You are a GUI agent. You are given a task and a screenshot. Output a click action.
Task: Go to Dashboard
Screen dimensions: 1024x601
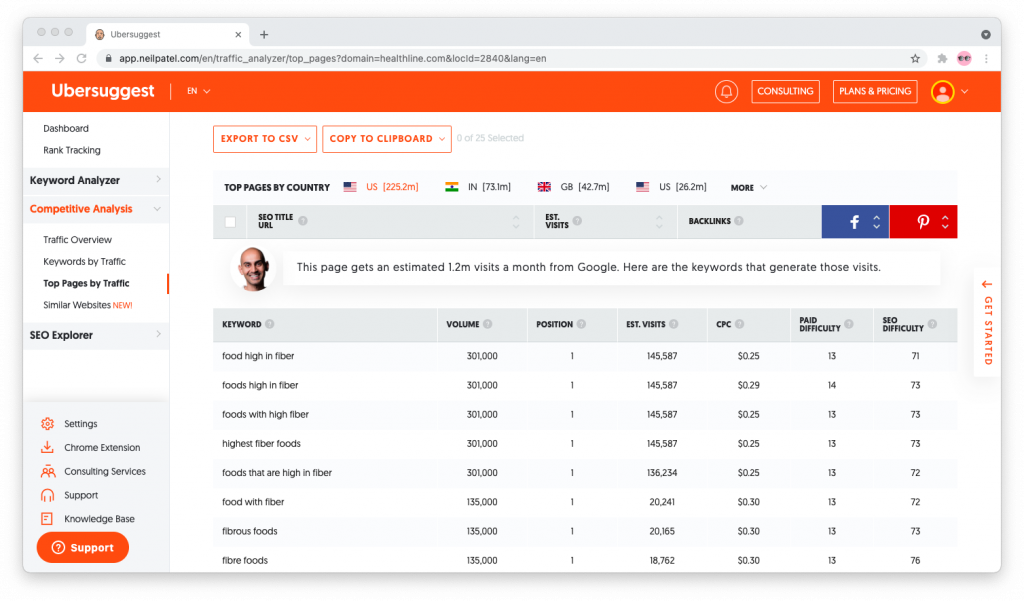(x=66, y=129)
